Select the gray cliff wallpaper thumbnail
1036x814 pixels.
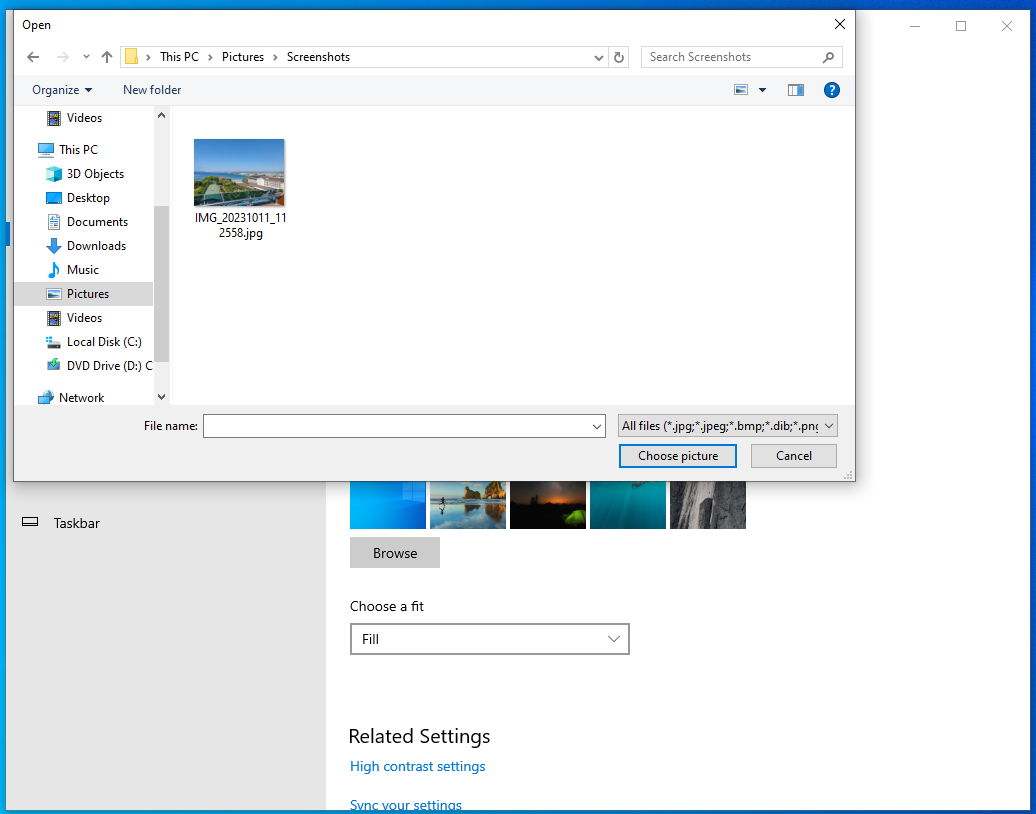pyautogui.click(x=708, y=505)
